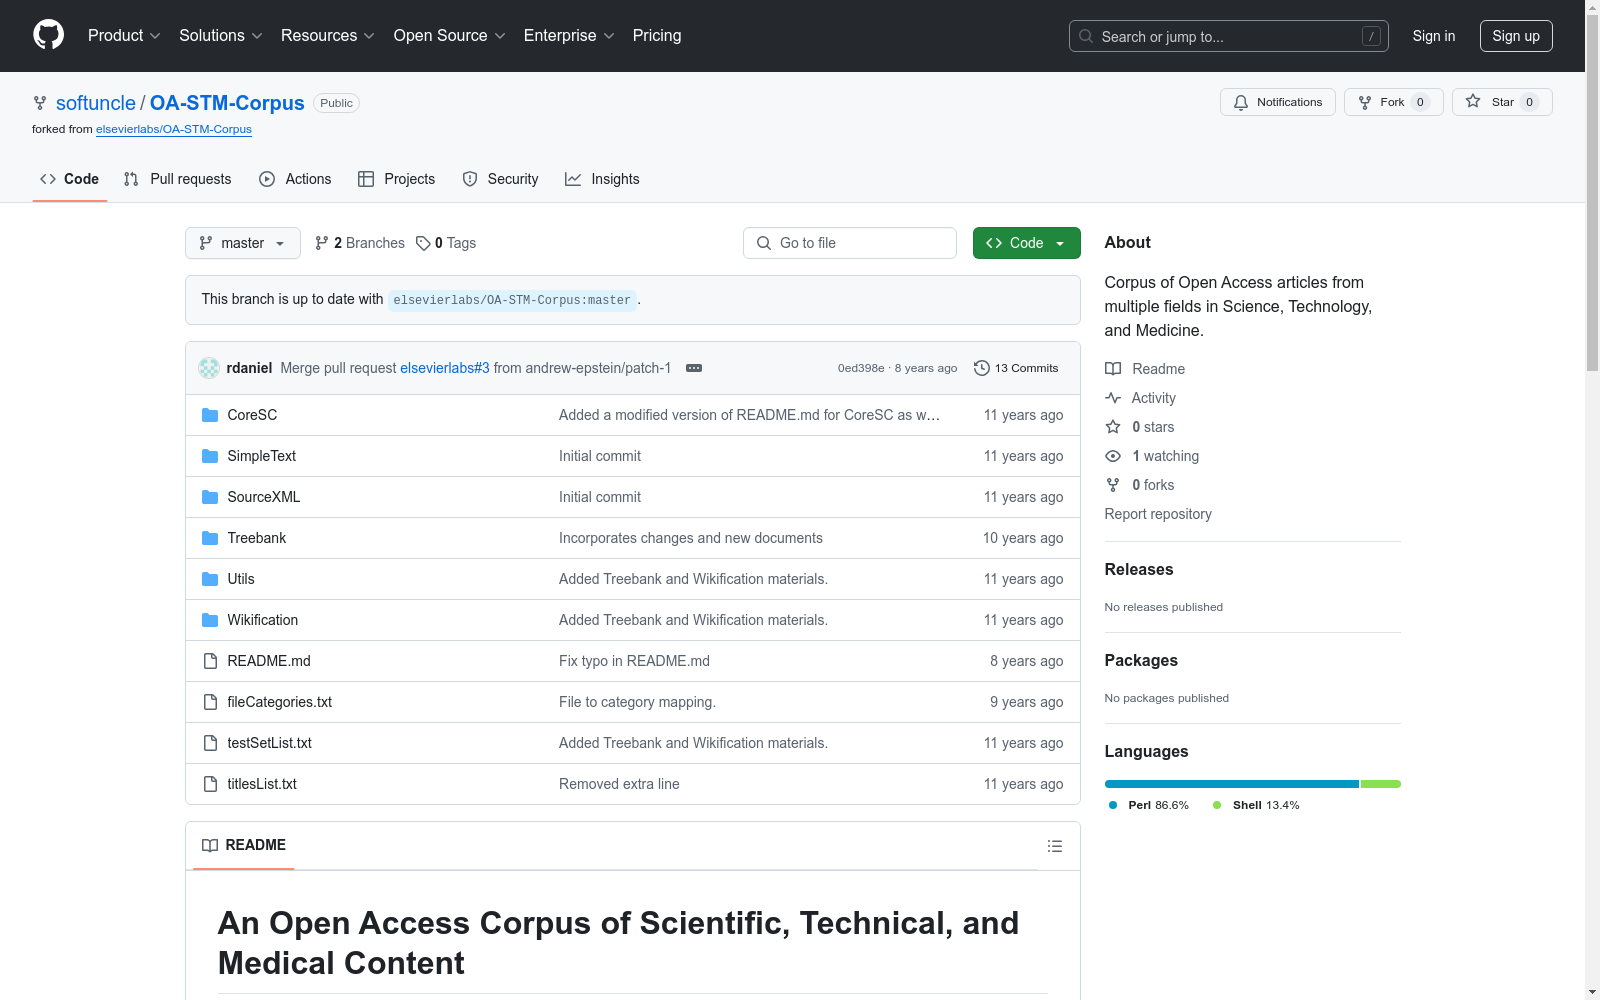
Task: Open the 13 Commits history
Action: 1016,368
